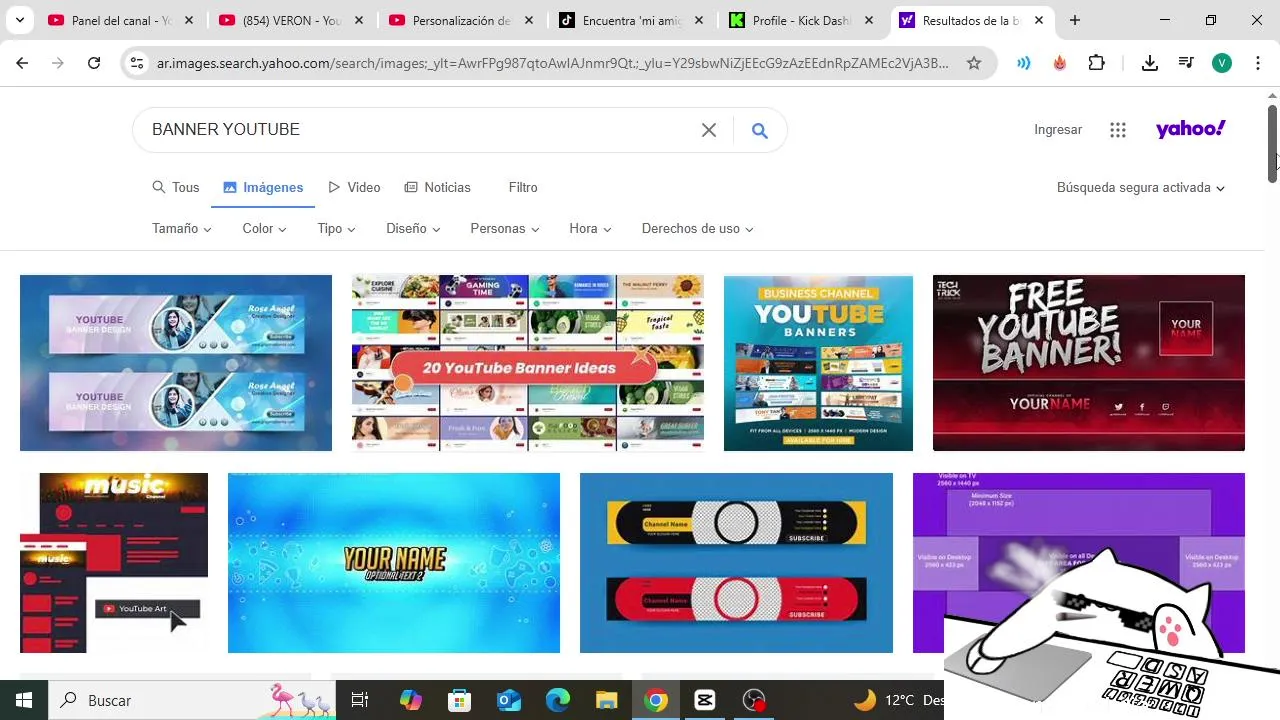Expand the Tipo filter dropdown
1280x720 pixels.
click(x=336, y=228)
